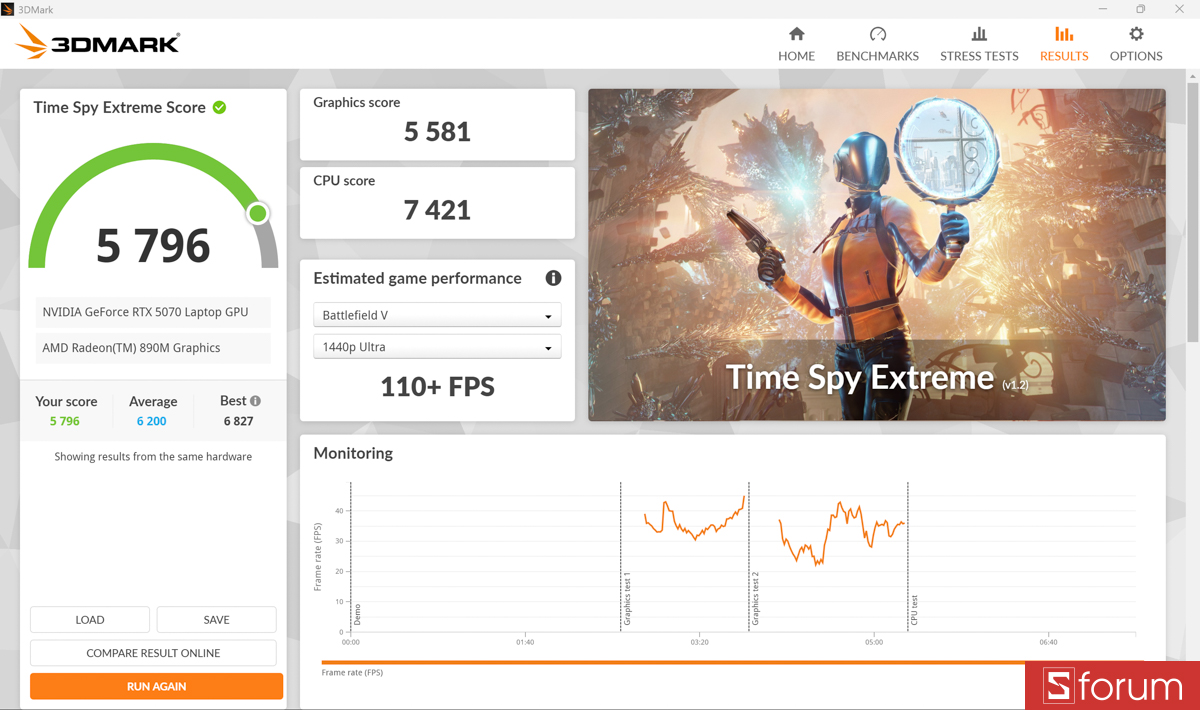Click the 110+ FPS estimate

[437, 387]
